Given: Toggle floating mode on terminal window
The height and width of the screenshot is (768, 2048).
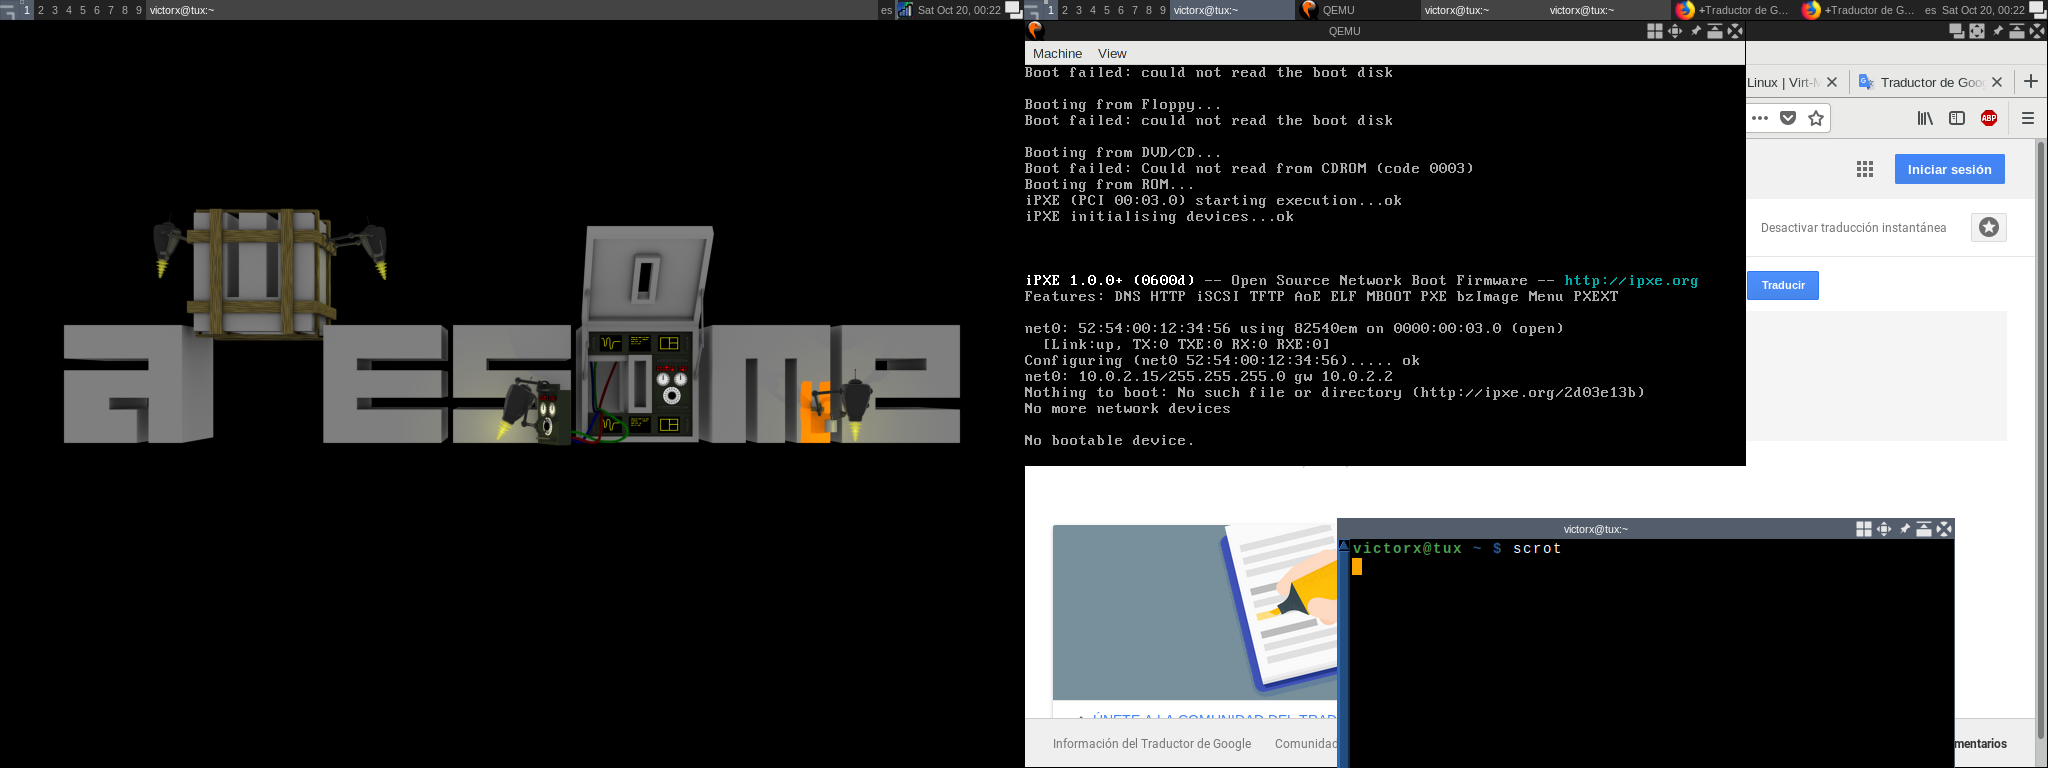Looking at the screenshot, I should (1864, 529).
